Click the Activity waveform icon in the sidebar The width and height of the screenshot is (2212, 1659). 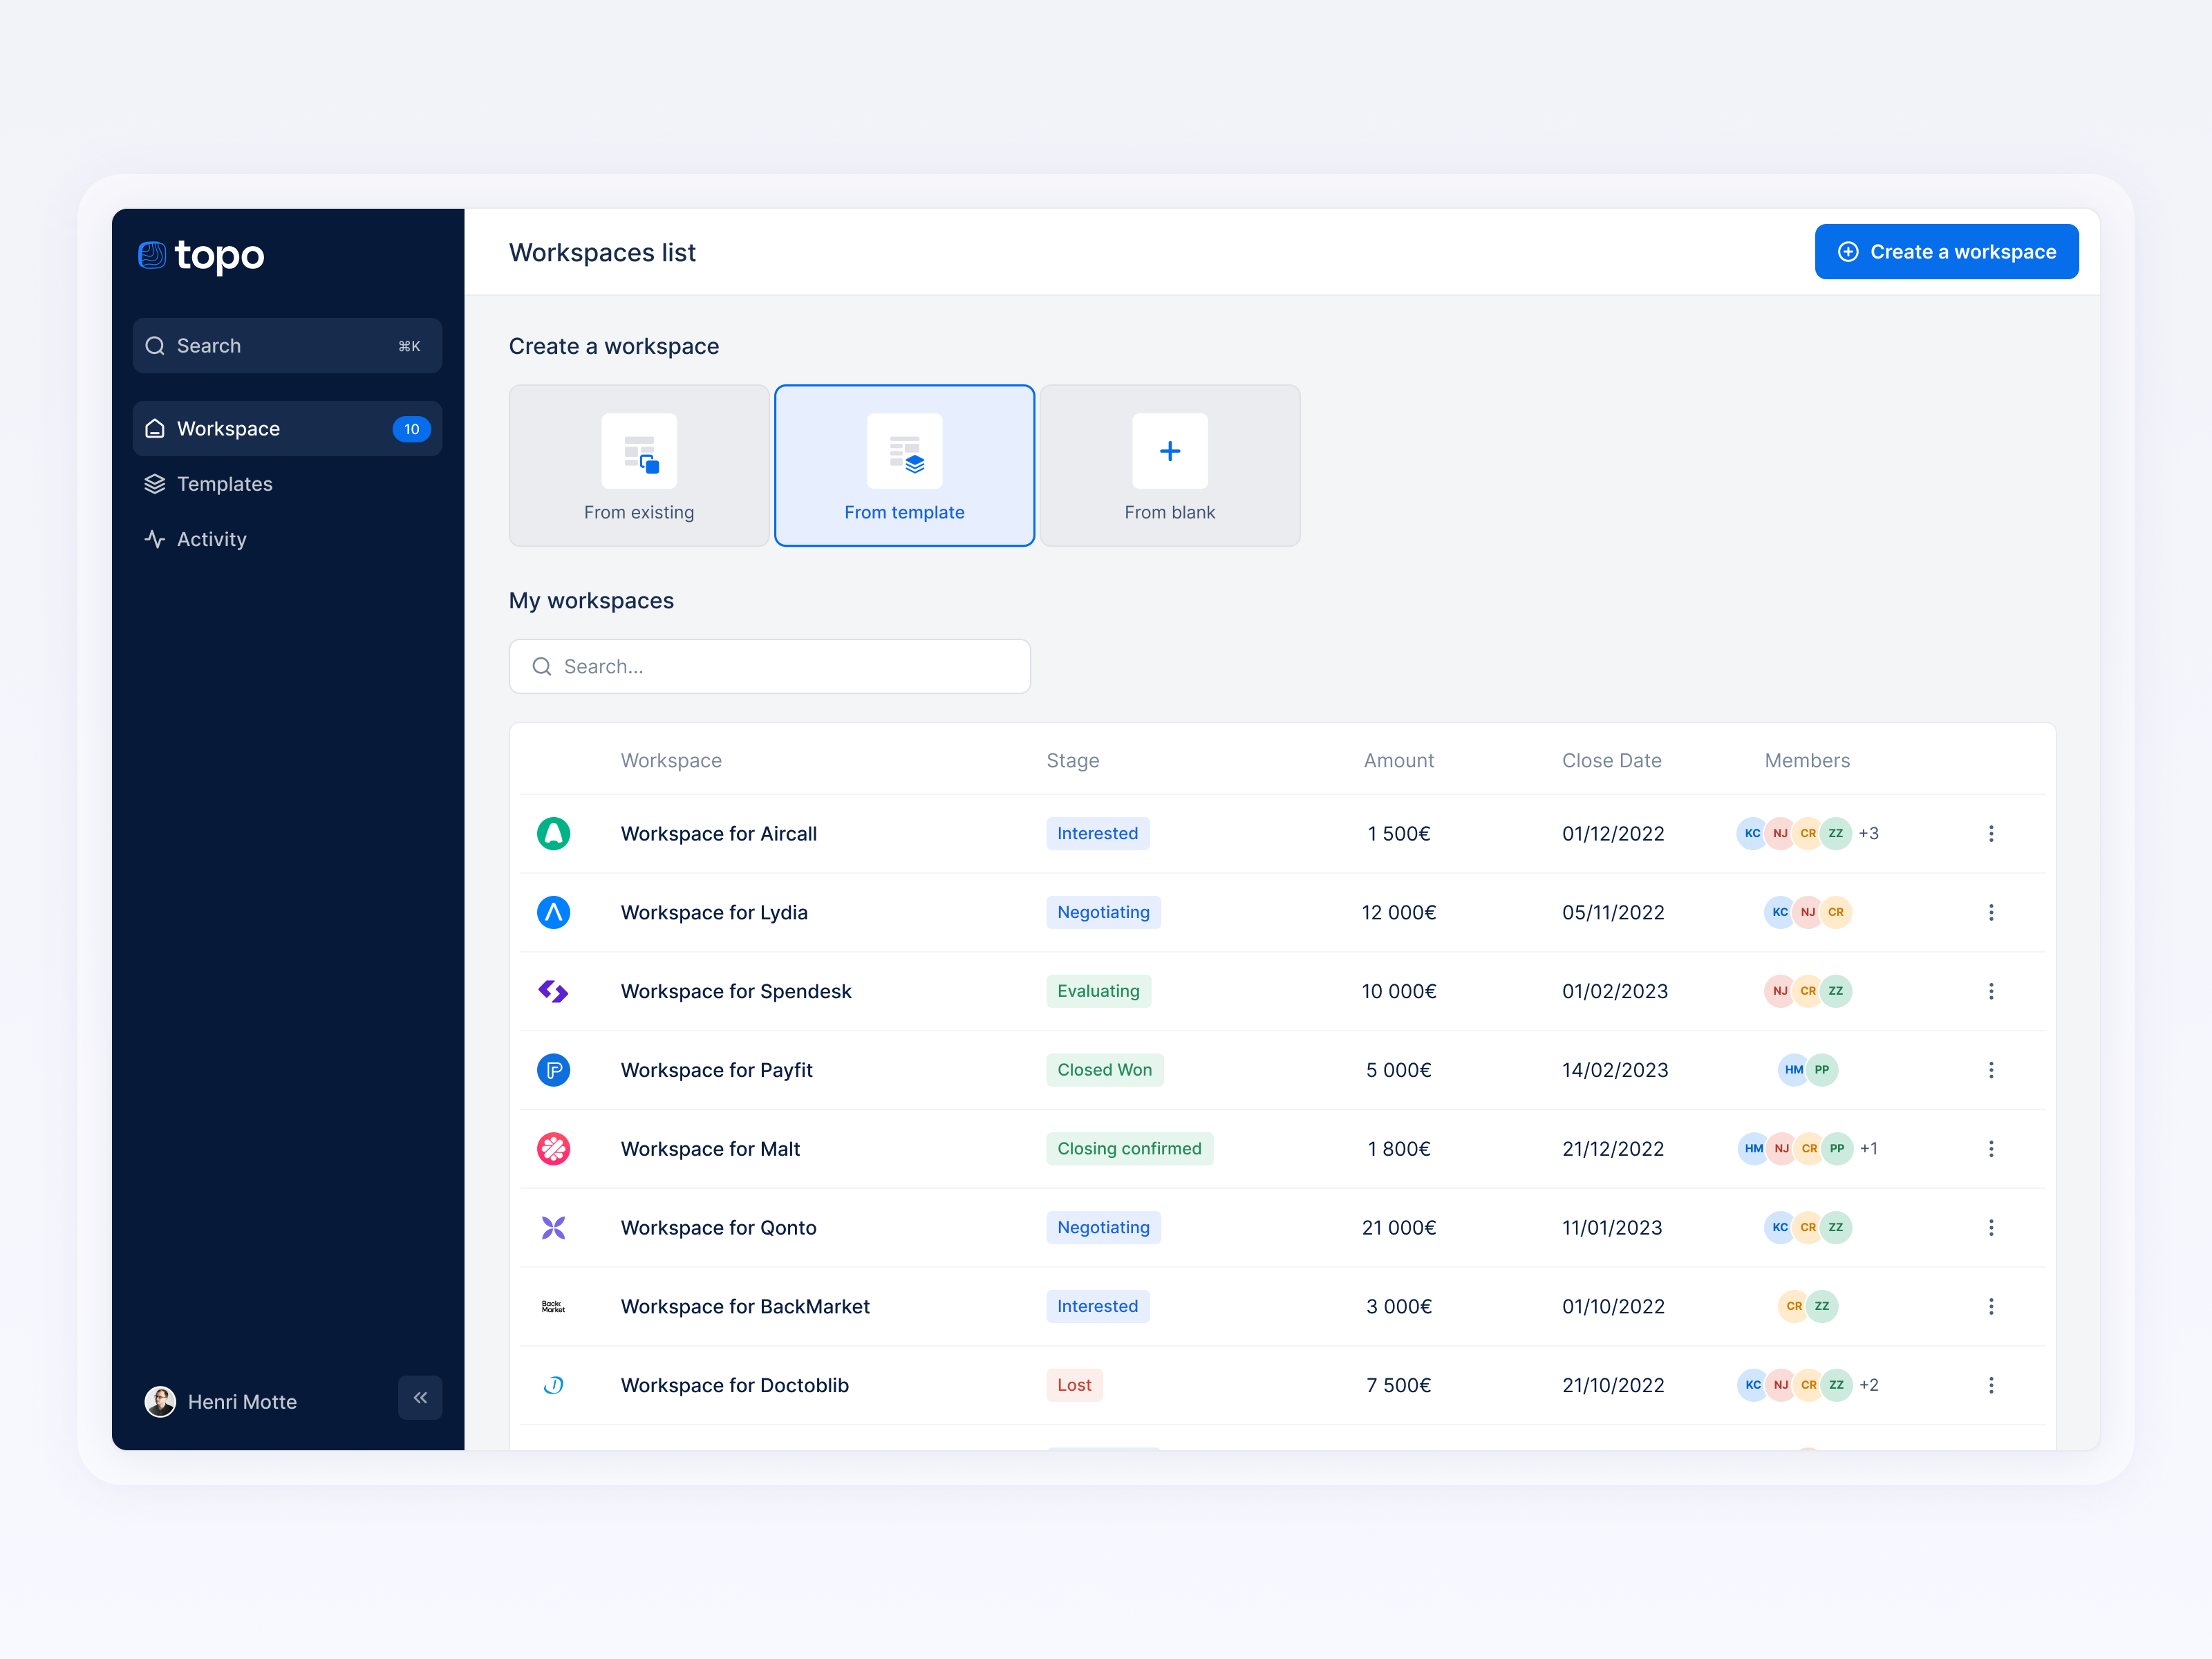155,538
